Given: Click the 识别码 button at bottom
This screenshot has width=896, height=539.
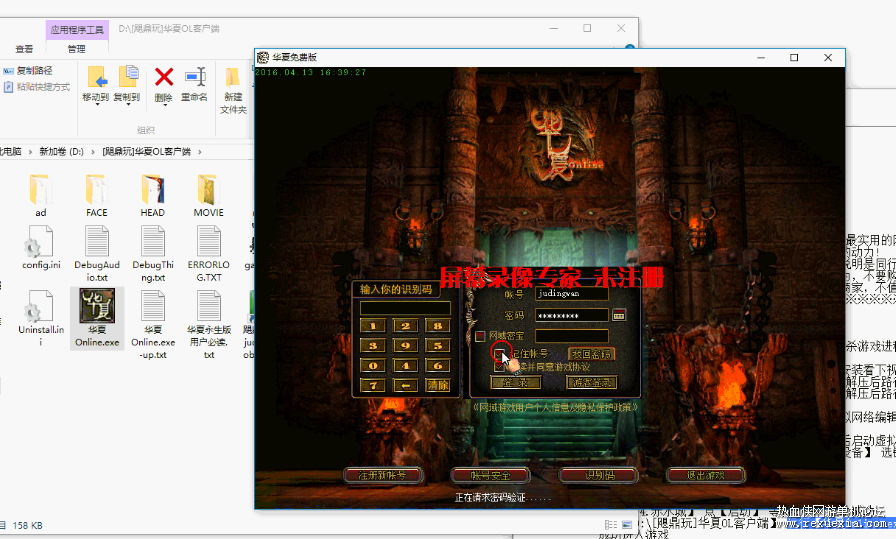Looking at the screenshot, I should click(598, 475).
